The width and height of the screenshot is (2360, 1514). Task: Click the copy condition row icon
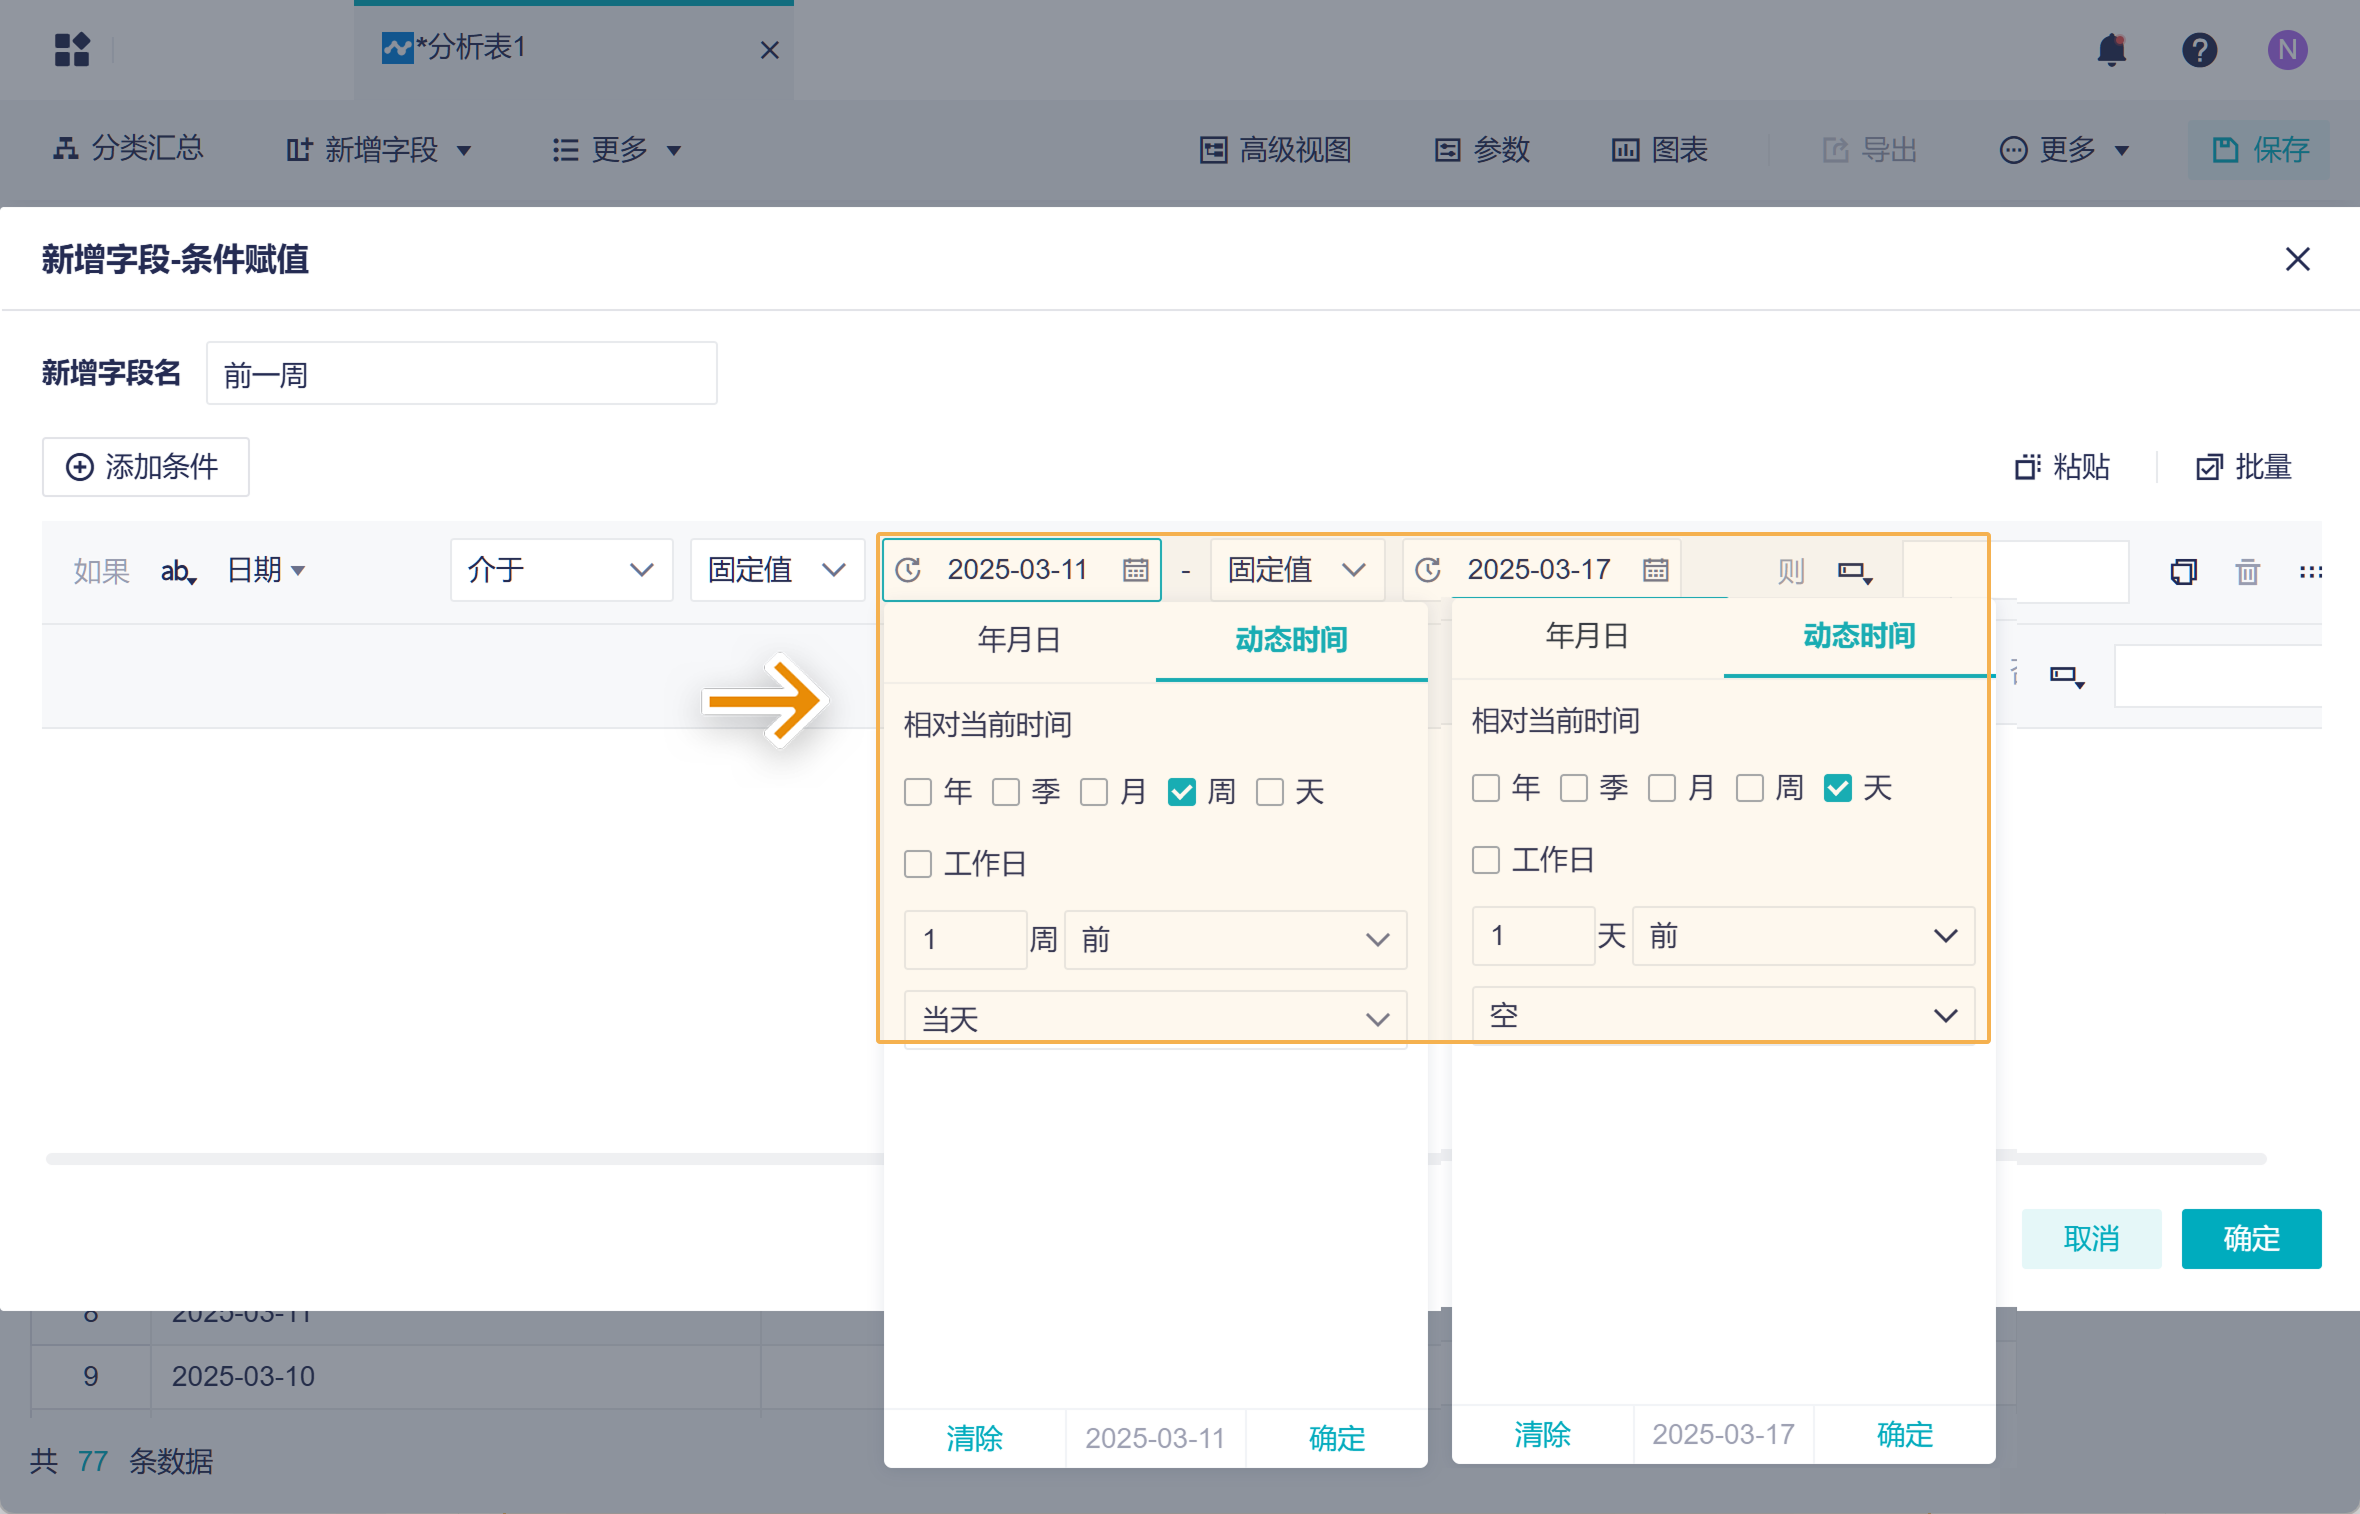tap(2183, 571)
